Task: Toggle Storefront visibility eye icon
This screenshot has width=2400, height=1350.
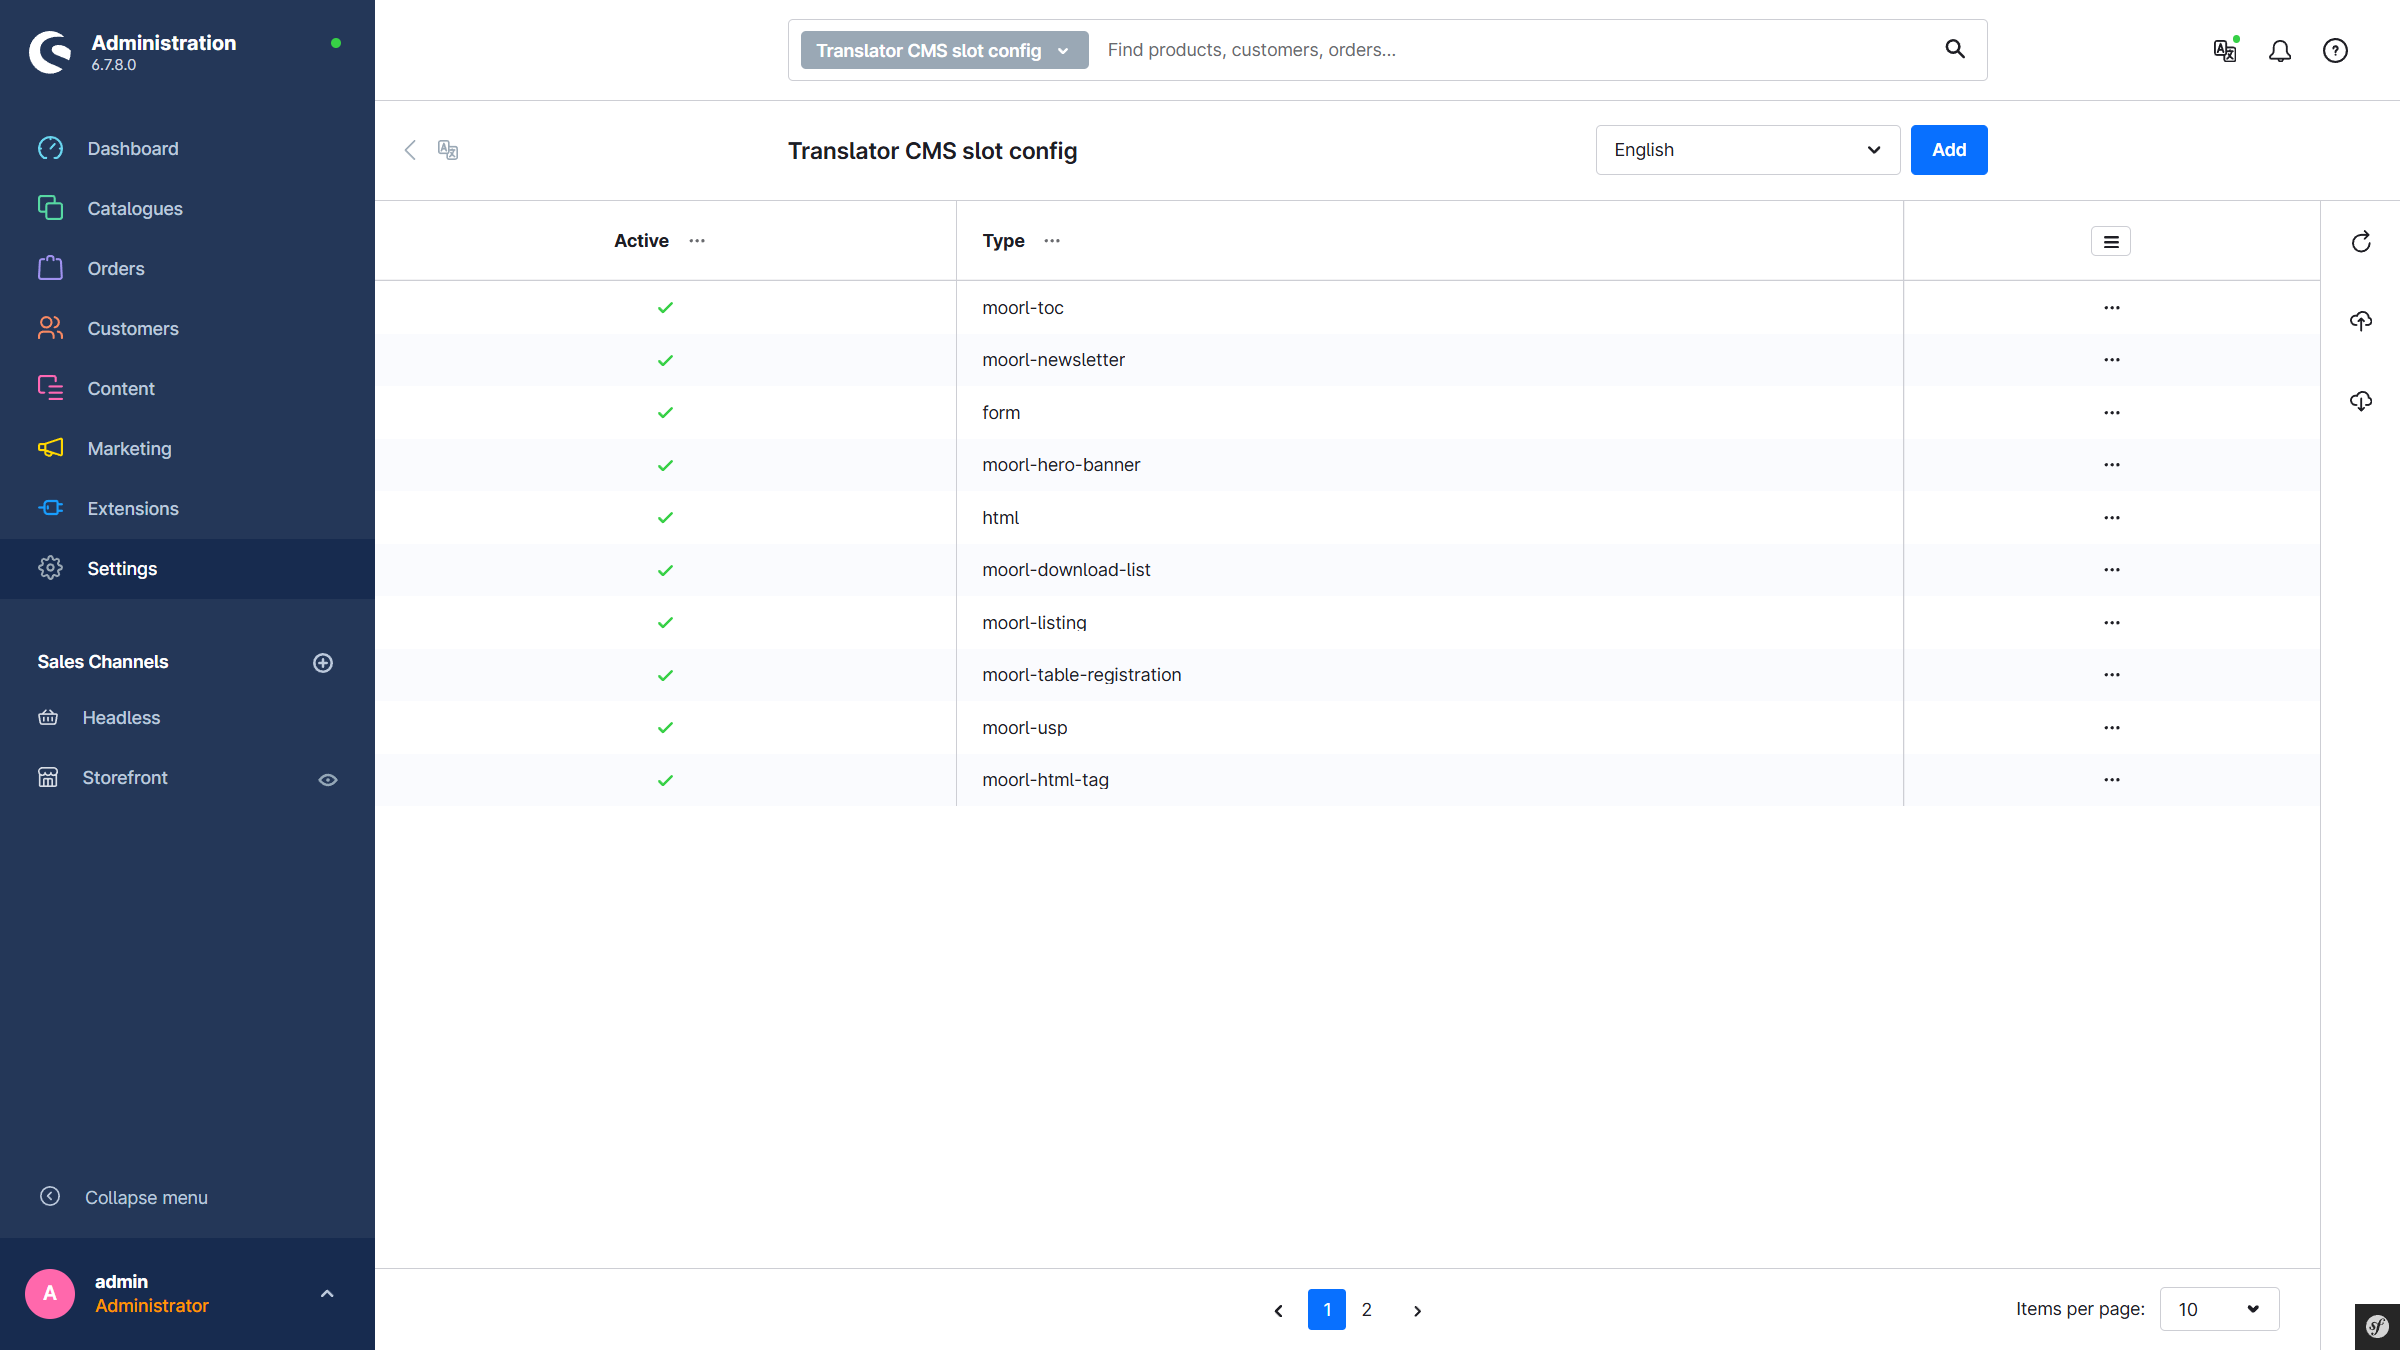Action: (328, 780)
